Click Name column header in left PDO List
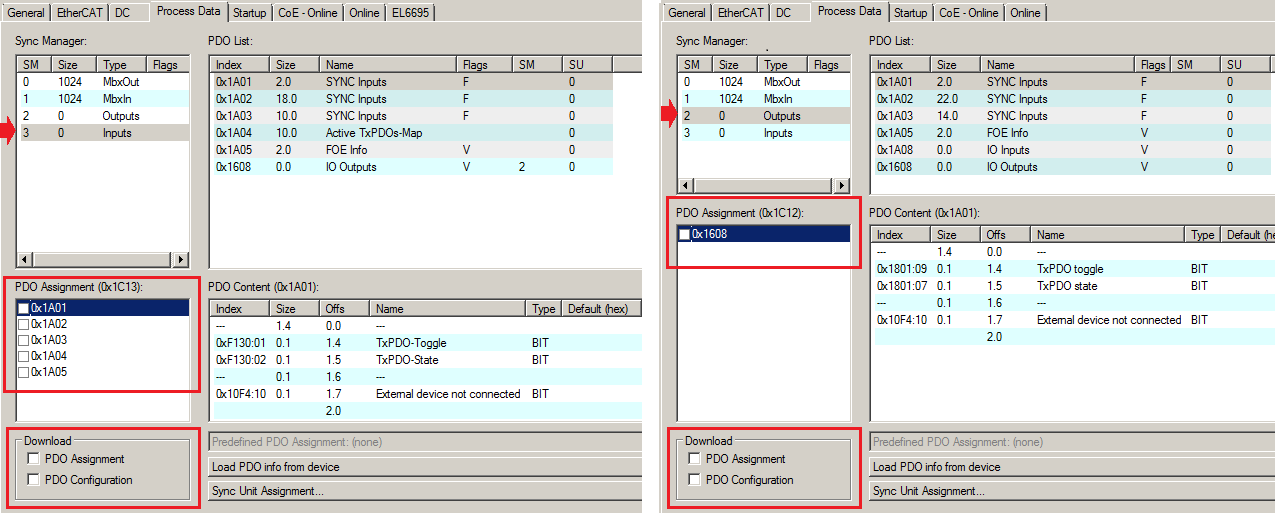1275x513 pixels. (390, 65)
